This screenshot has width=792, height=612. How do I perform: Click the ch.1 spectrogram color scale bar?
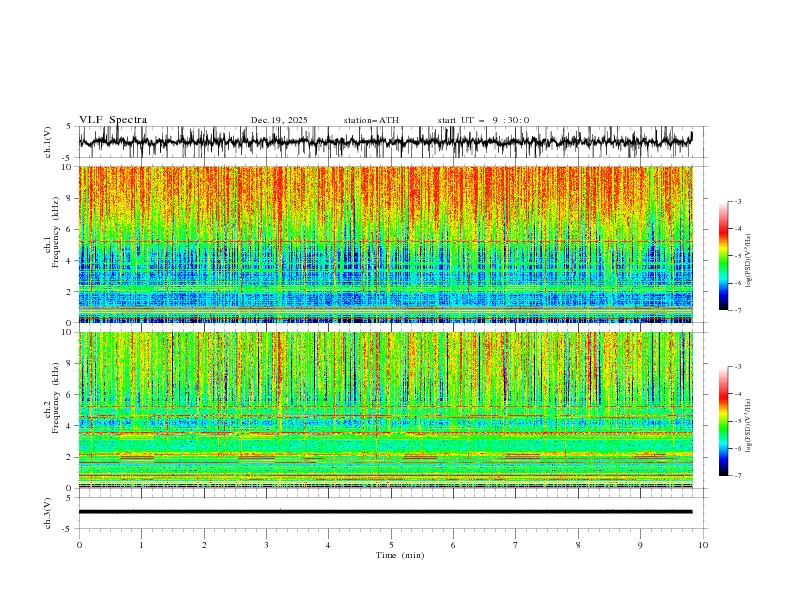pyautogui.click(x=723, y=256)
